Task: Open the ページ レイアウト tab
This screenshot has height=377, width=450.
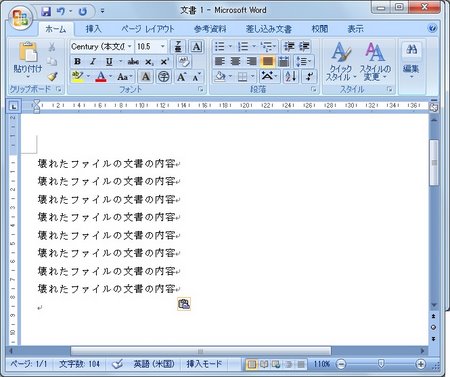Action: [x=148, y=29]
